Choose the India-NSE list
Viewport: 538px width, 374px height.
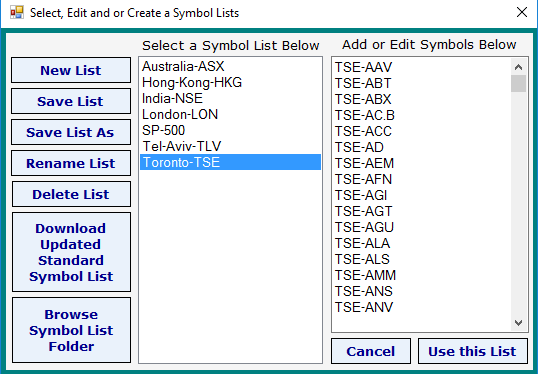tap(230, 98)
